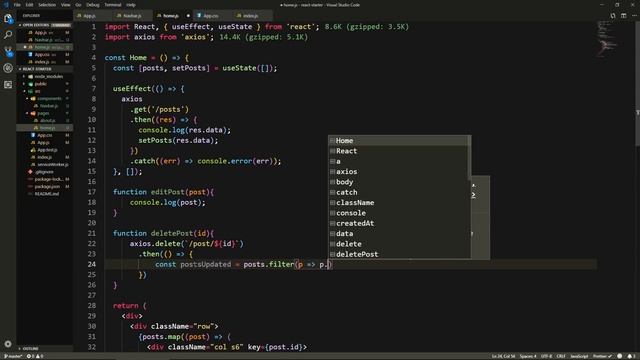Image resolution: width=640 pixels, height=360 pixels.
Task: Switch to the Navbar.js editor tab
Action: (132, 16)
